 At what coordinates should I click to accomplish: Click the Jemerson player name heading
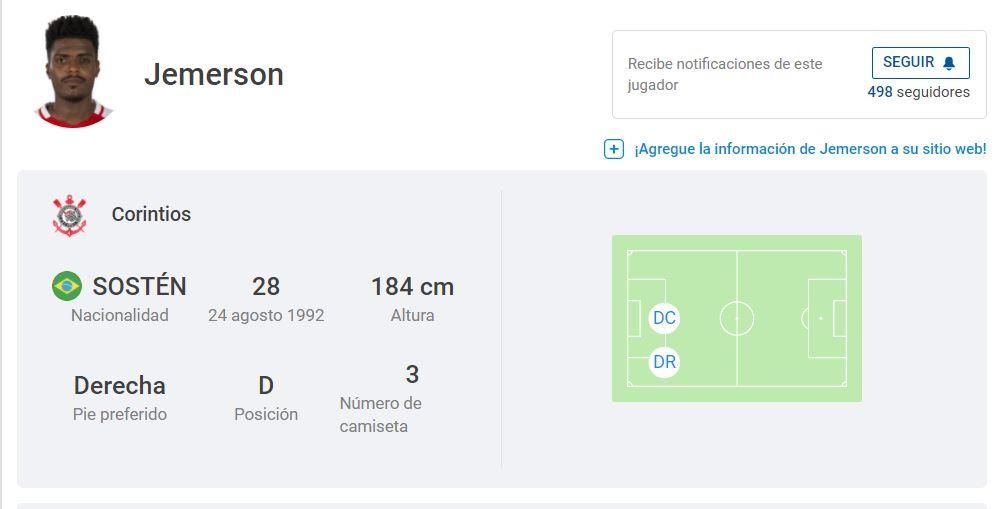click(214, 74)
